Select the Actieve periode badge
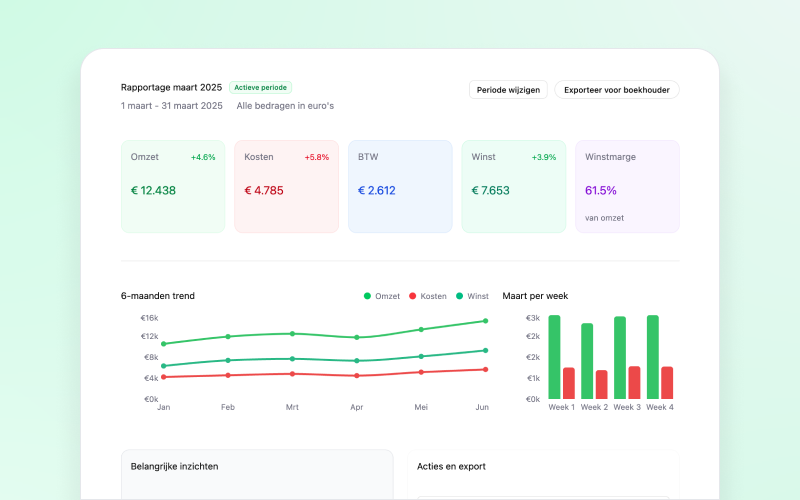Screen dimensions: 800x500 click(x=260, y=87)
